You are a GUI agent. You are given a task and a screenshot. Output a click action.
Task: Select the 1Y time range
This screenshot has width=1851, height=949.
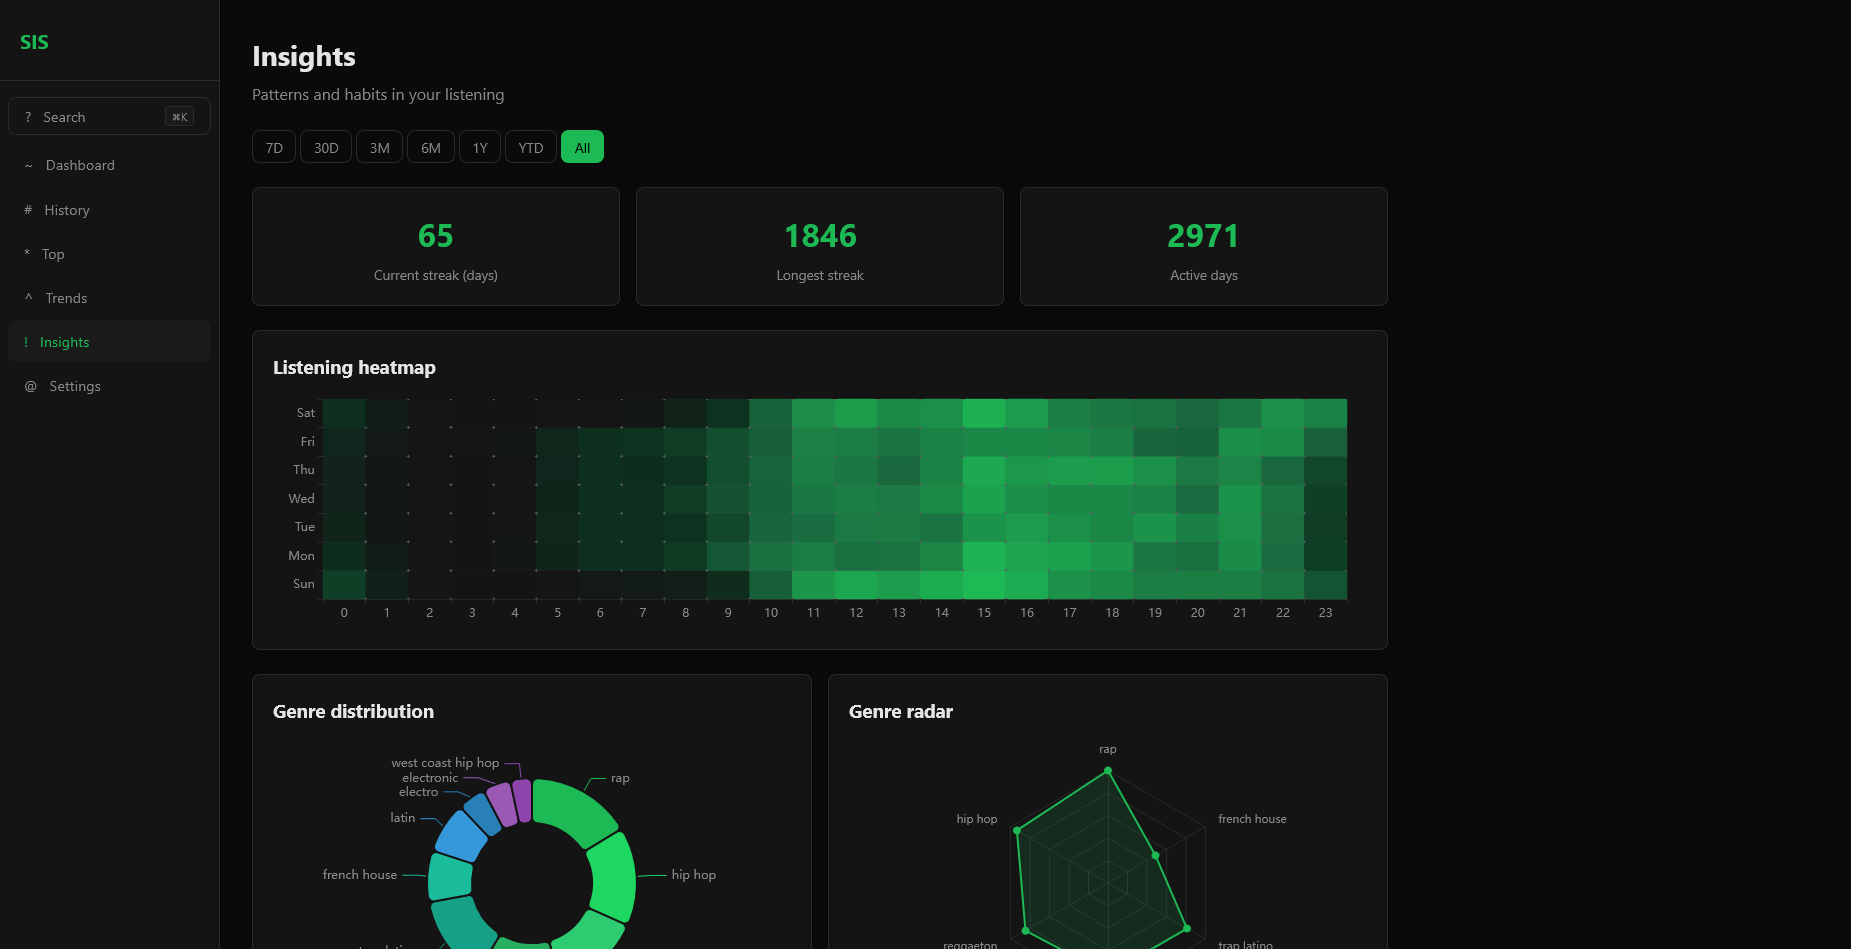click(x=480, y=148)
